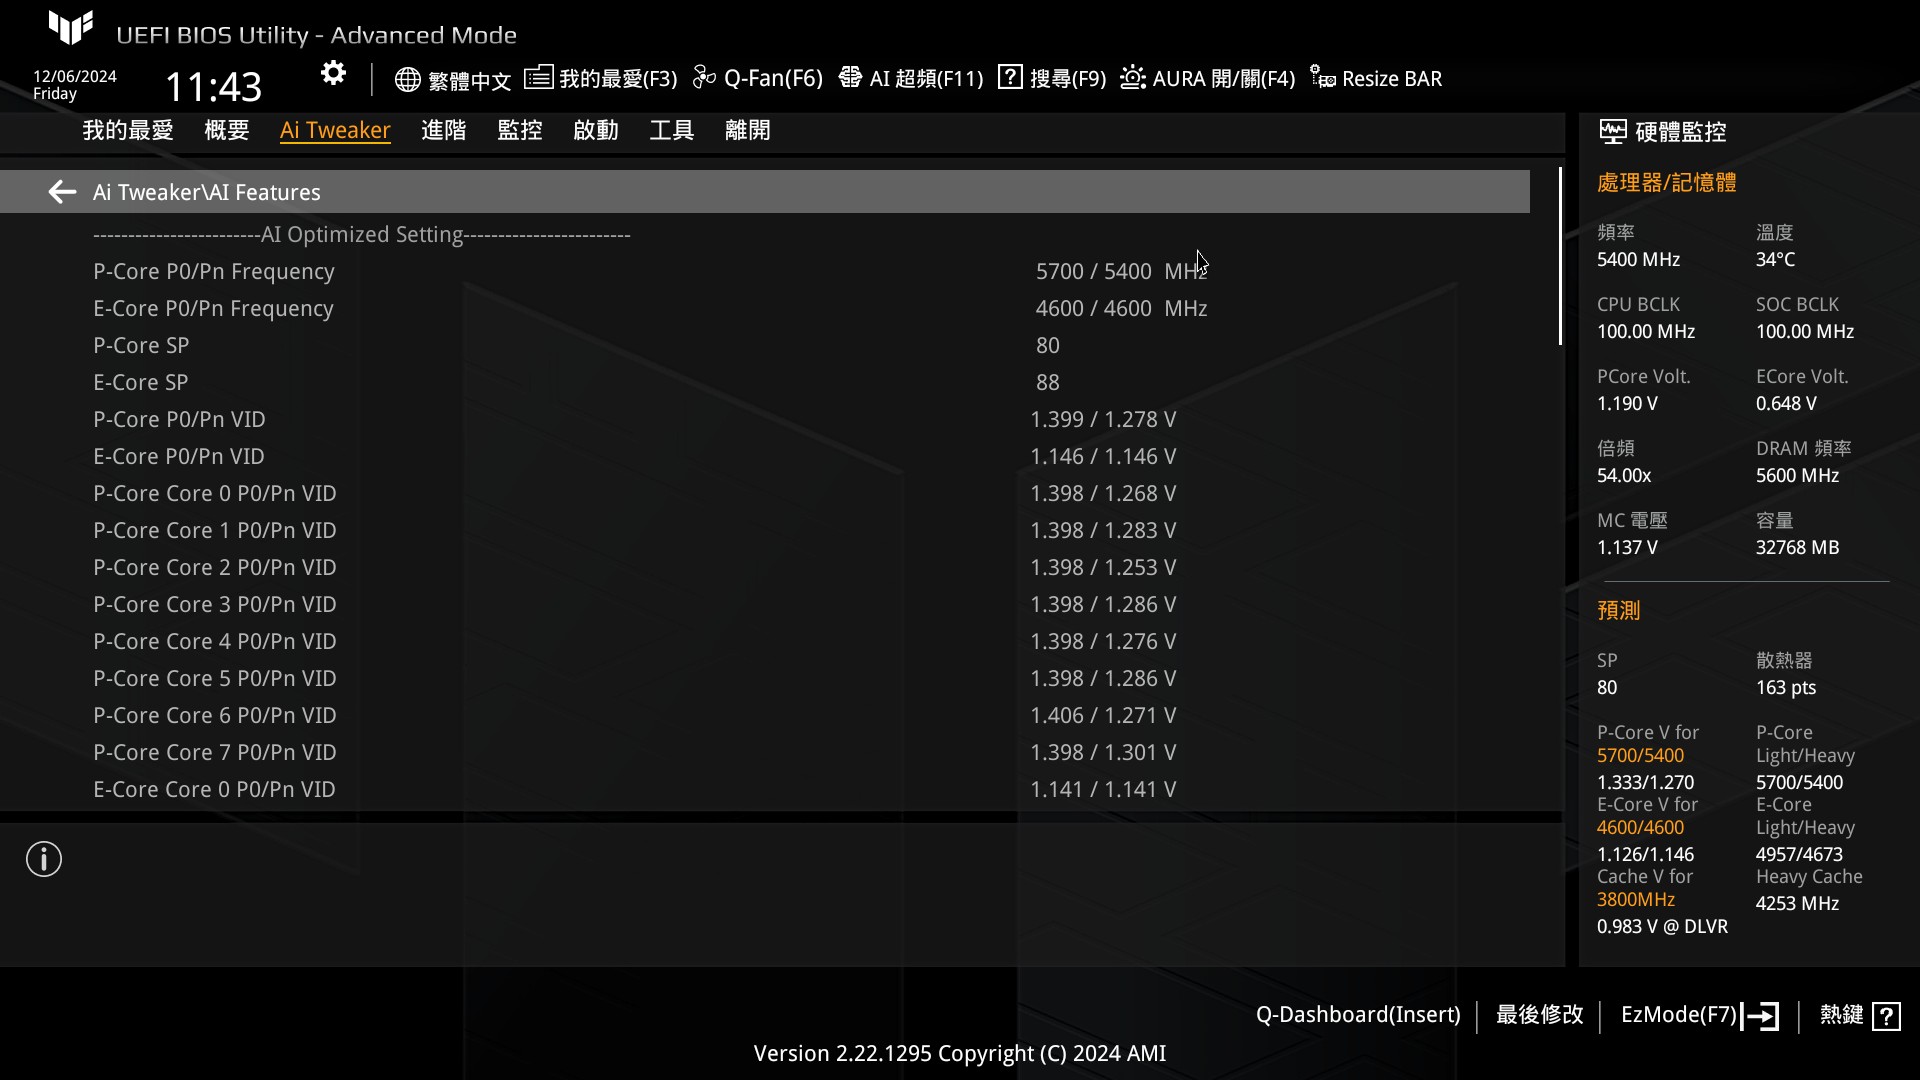Image resolution: width=1920 pixels, height=1080 pixels.
Task: Switch to the 概要 tab
Action: 227,130
